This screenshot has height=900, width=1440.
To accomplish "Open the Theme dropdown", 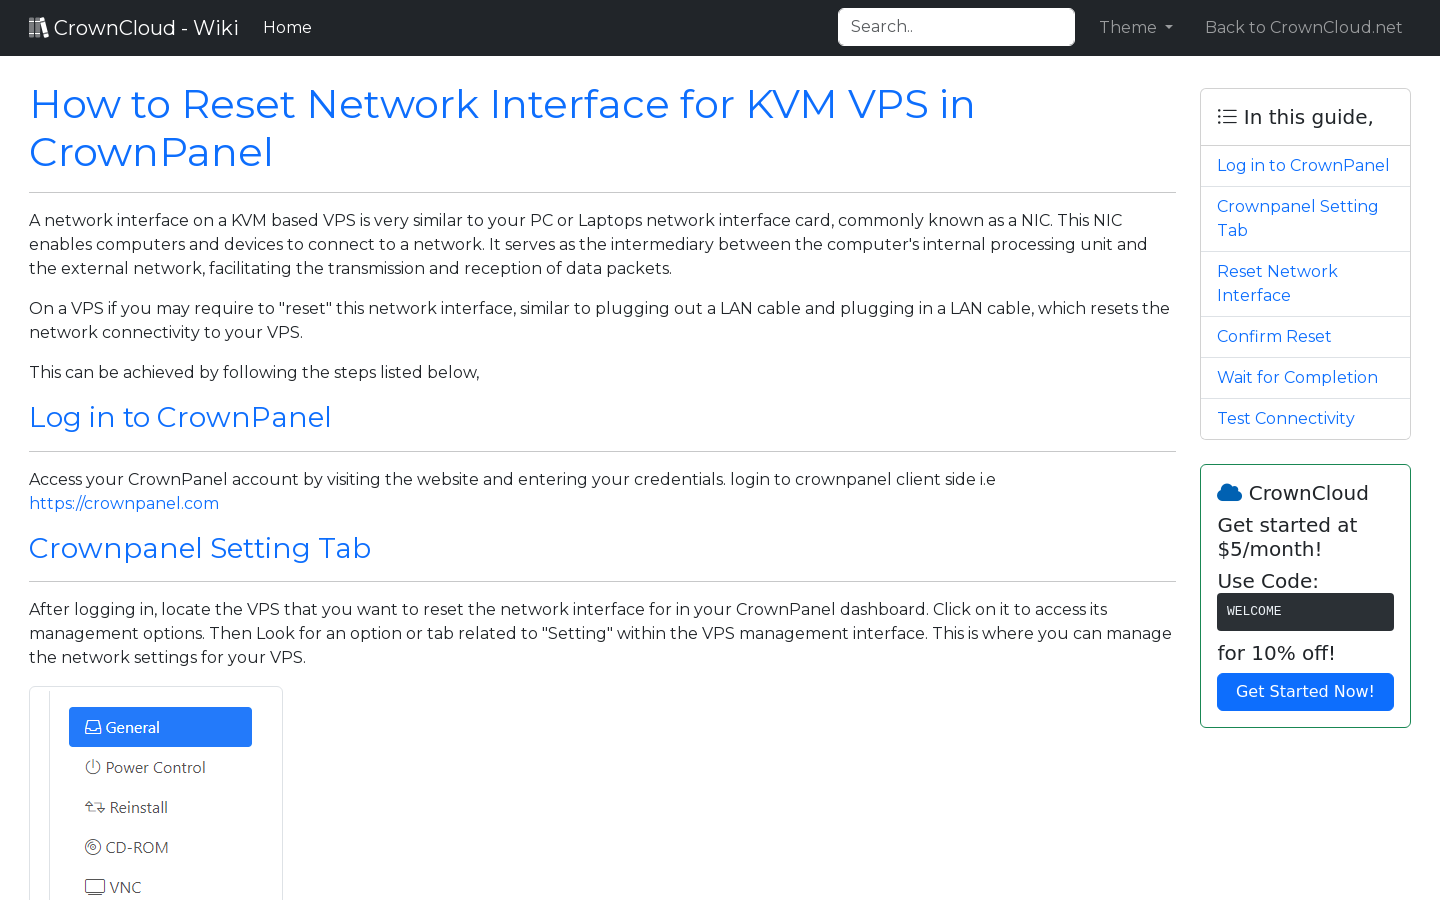I will tap(1135, 27).
